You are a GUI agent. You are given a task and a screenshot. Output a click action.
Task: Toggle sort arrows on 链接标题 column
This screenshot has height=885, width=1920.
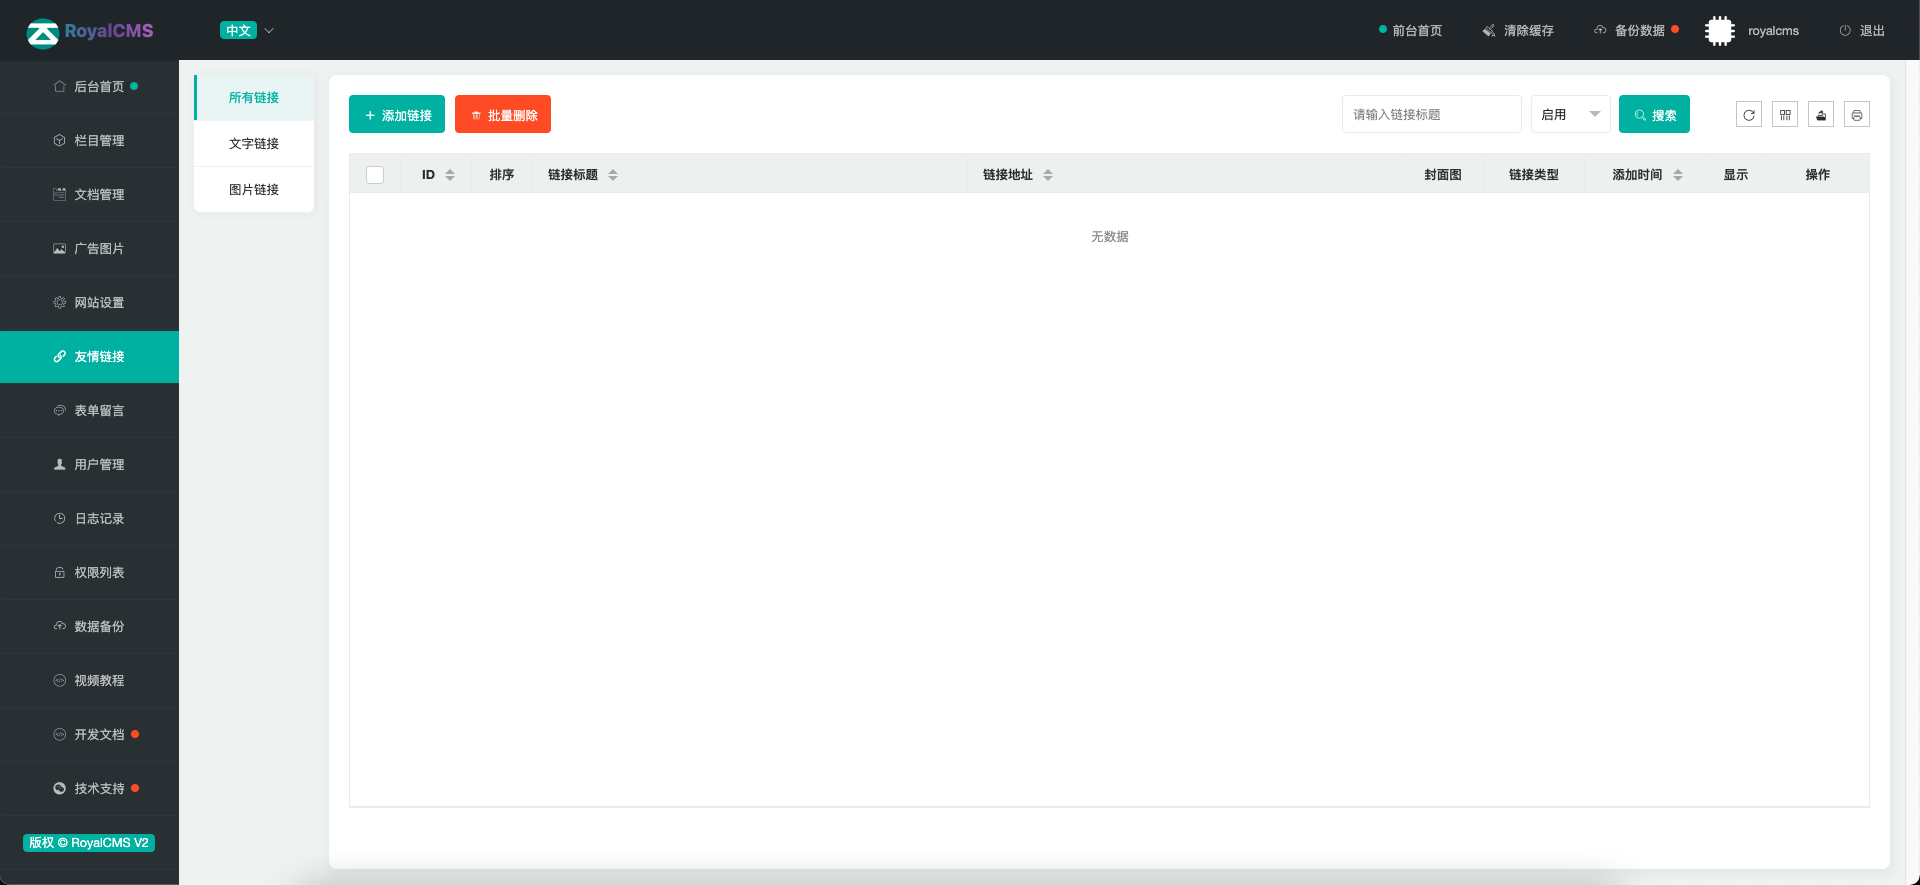[613, 175]
